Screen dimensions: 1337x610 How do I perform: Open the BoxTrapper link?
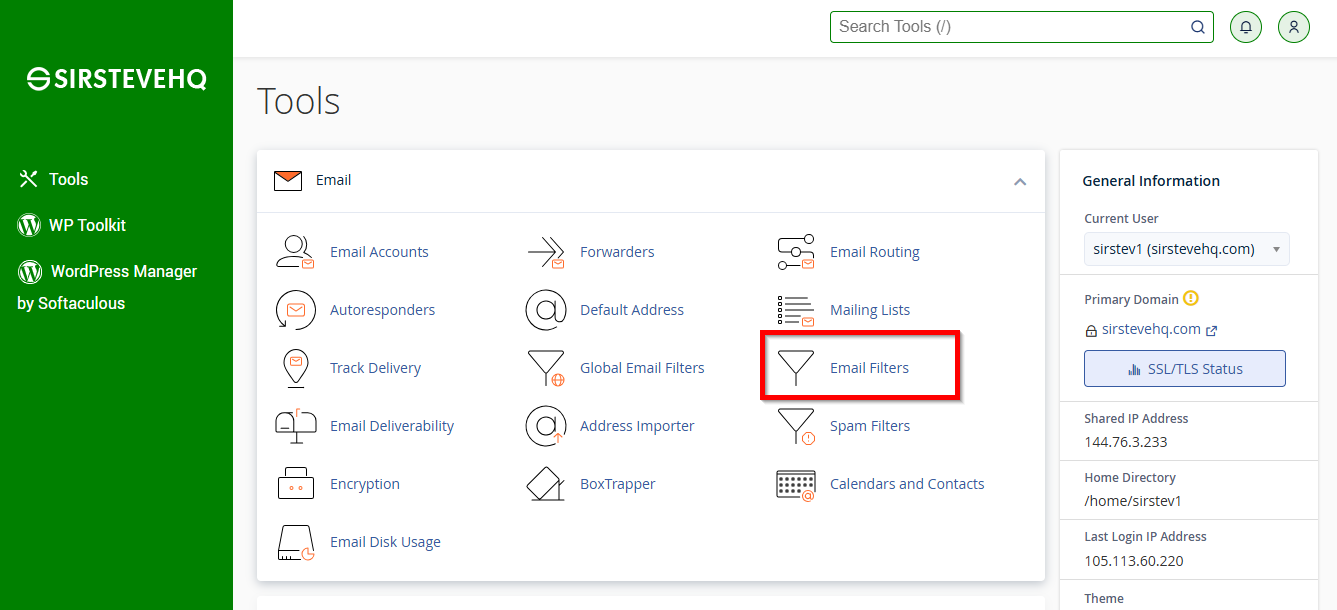coord(618,484)
